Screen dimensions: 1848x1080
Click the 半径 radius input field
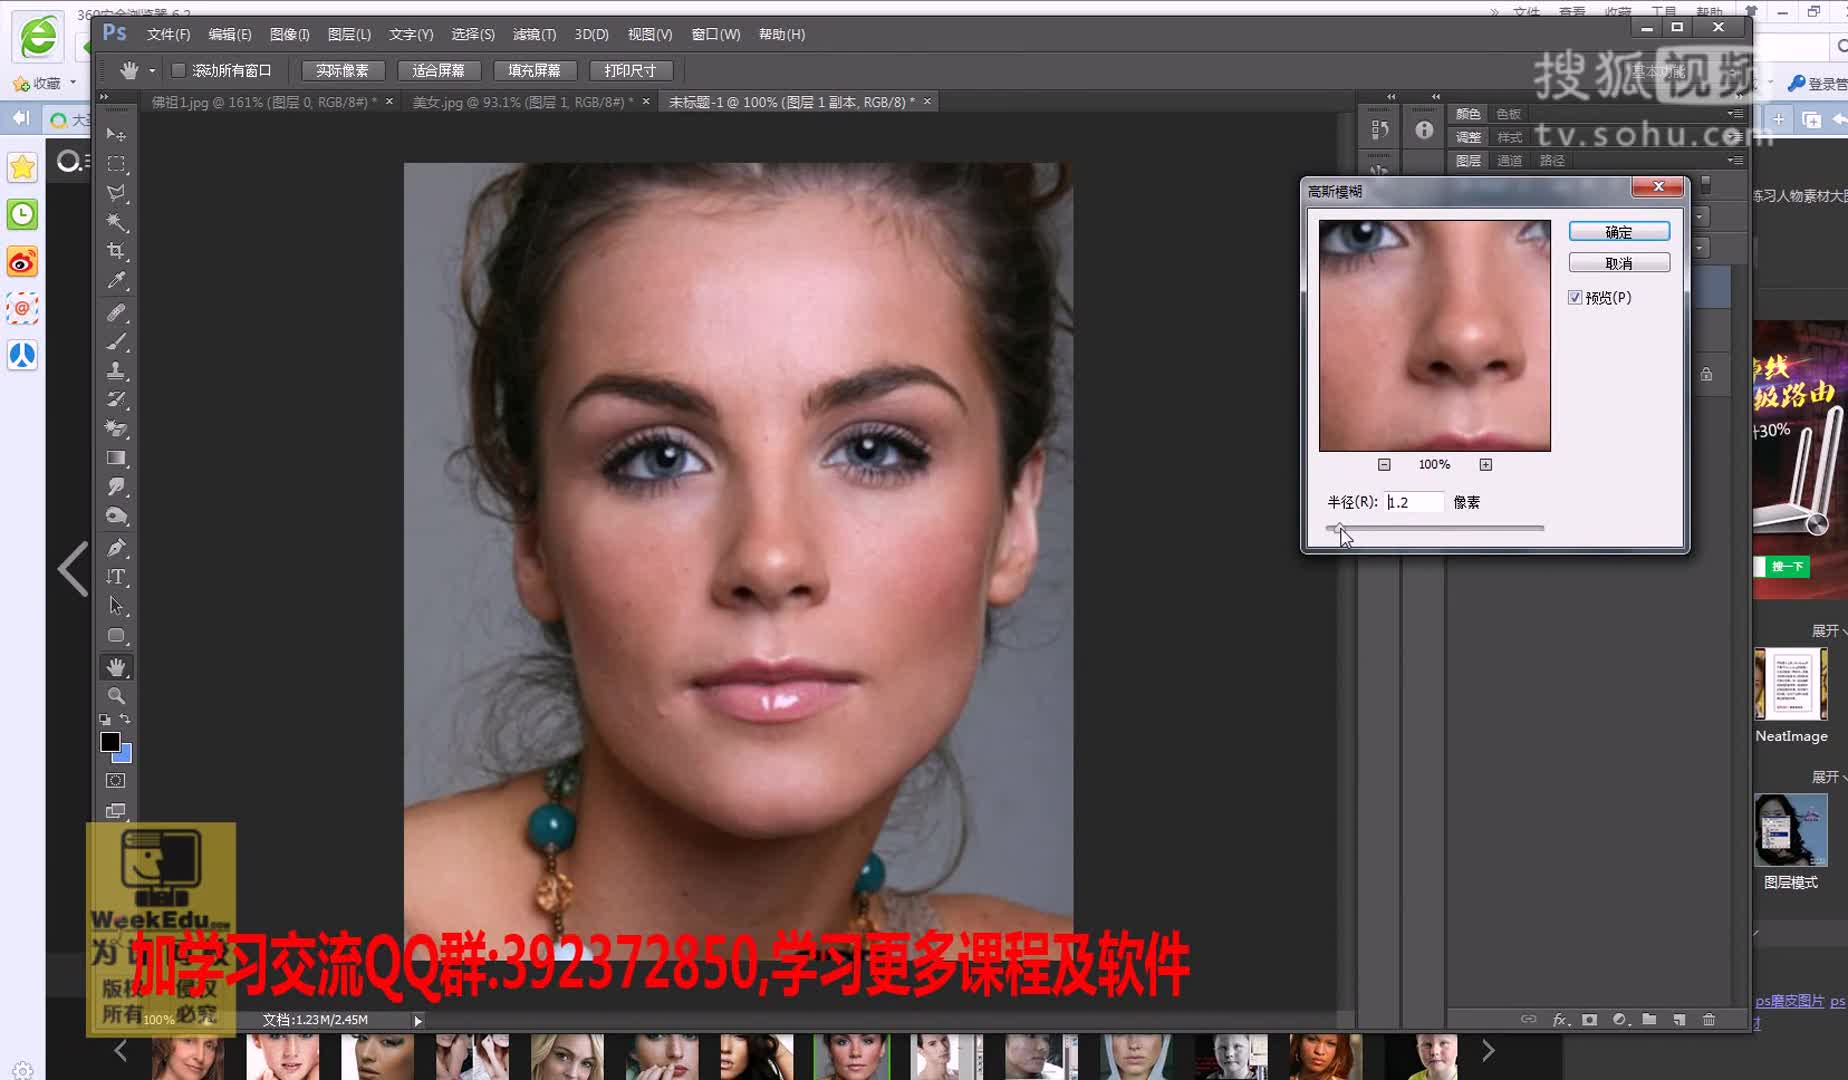pyautogui.click(x=1414, y=502)
